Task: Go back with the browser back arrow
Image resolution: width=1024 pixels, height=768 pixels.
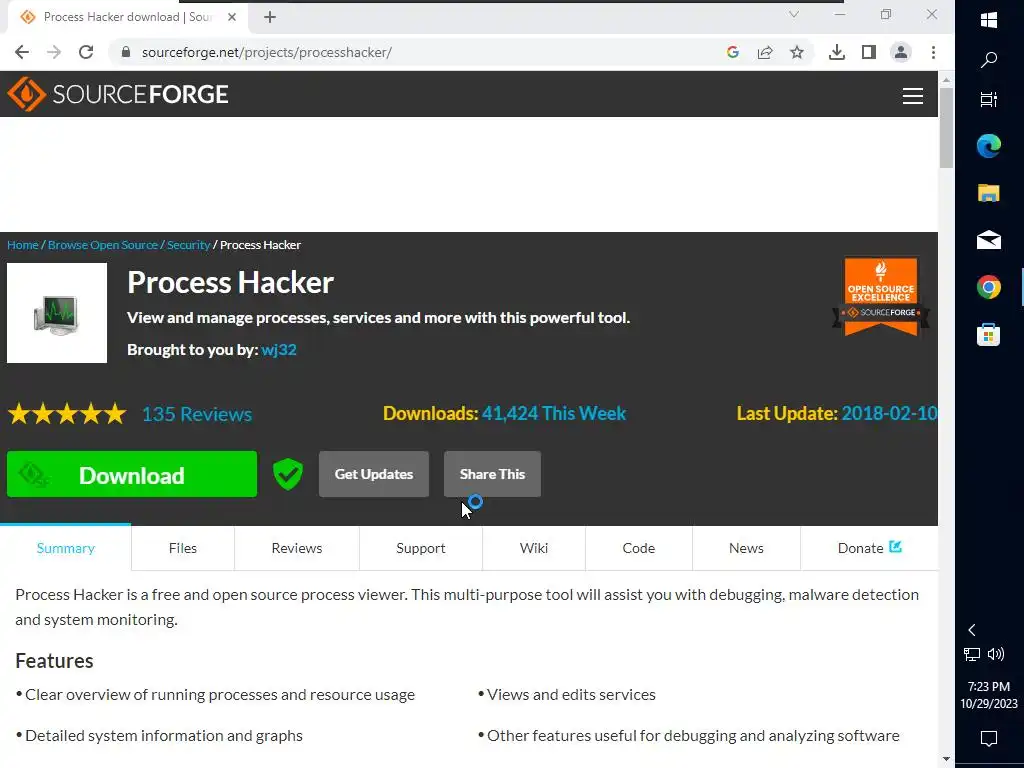Action: click(x=22, y=52)
